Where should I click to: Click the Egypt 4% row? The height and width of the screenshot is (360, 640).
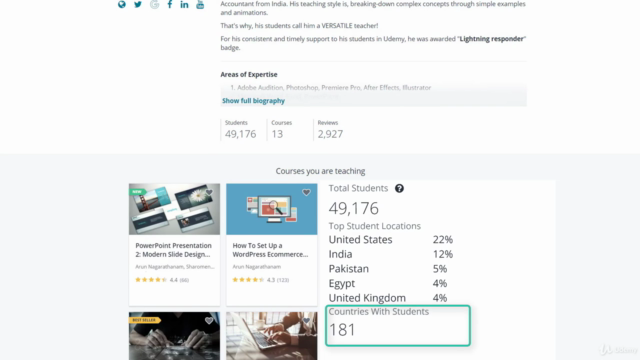(x=388, y=283)
